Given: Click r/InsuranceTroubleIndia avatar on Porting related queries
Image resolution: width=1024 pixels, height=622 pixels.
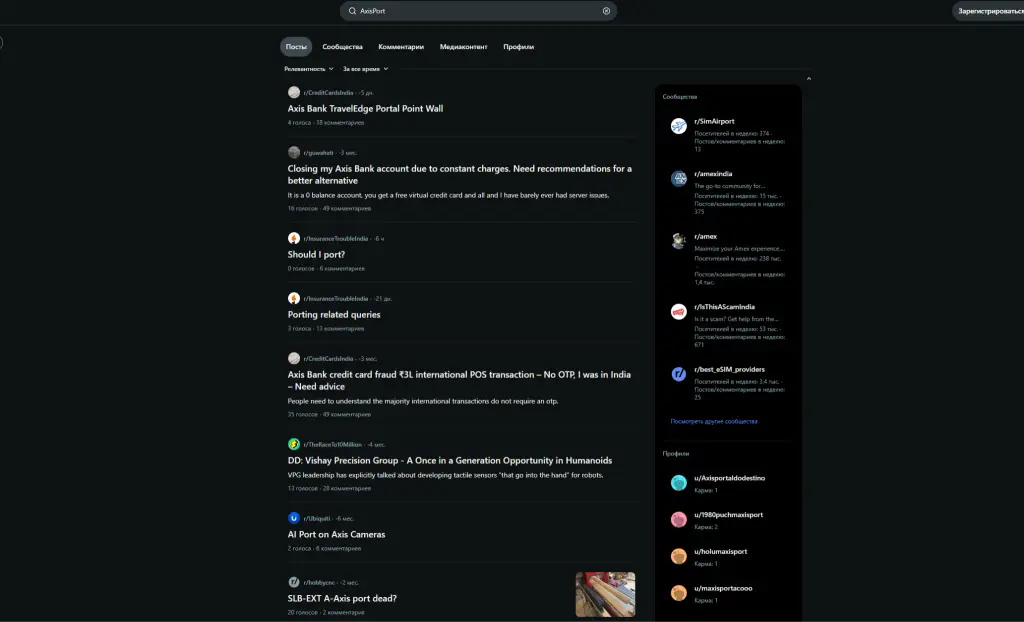Looking at the screenshot, I should coord(294,299).
